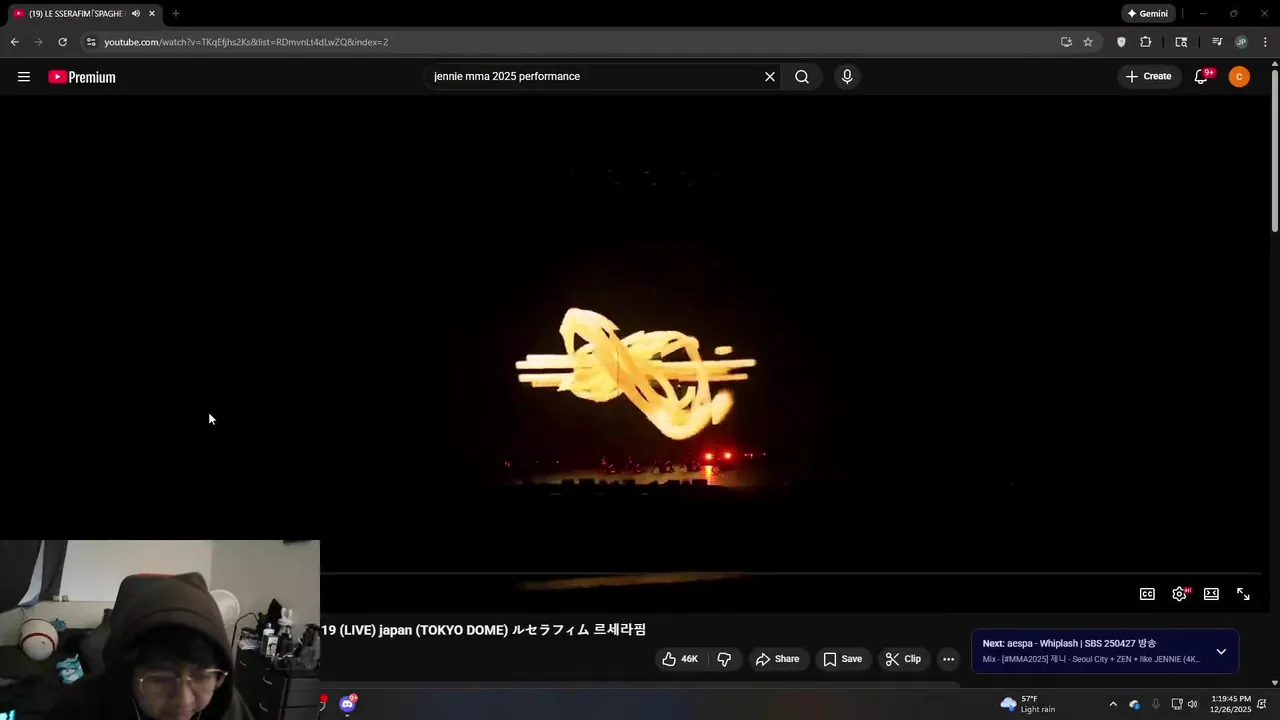Open the Create menu

1148,77
